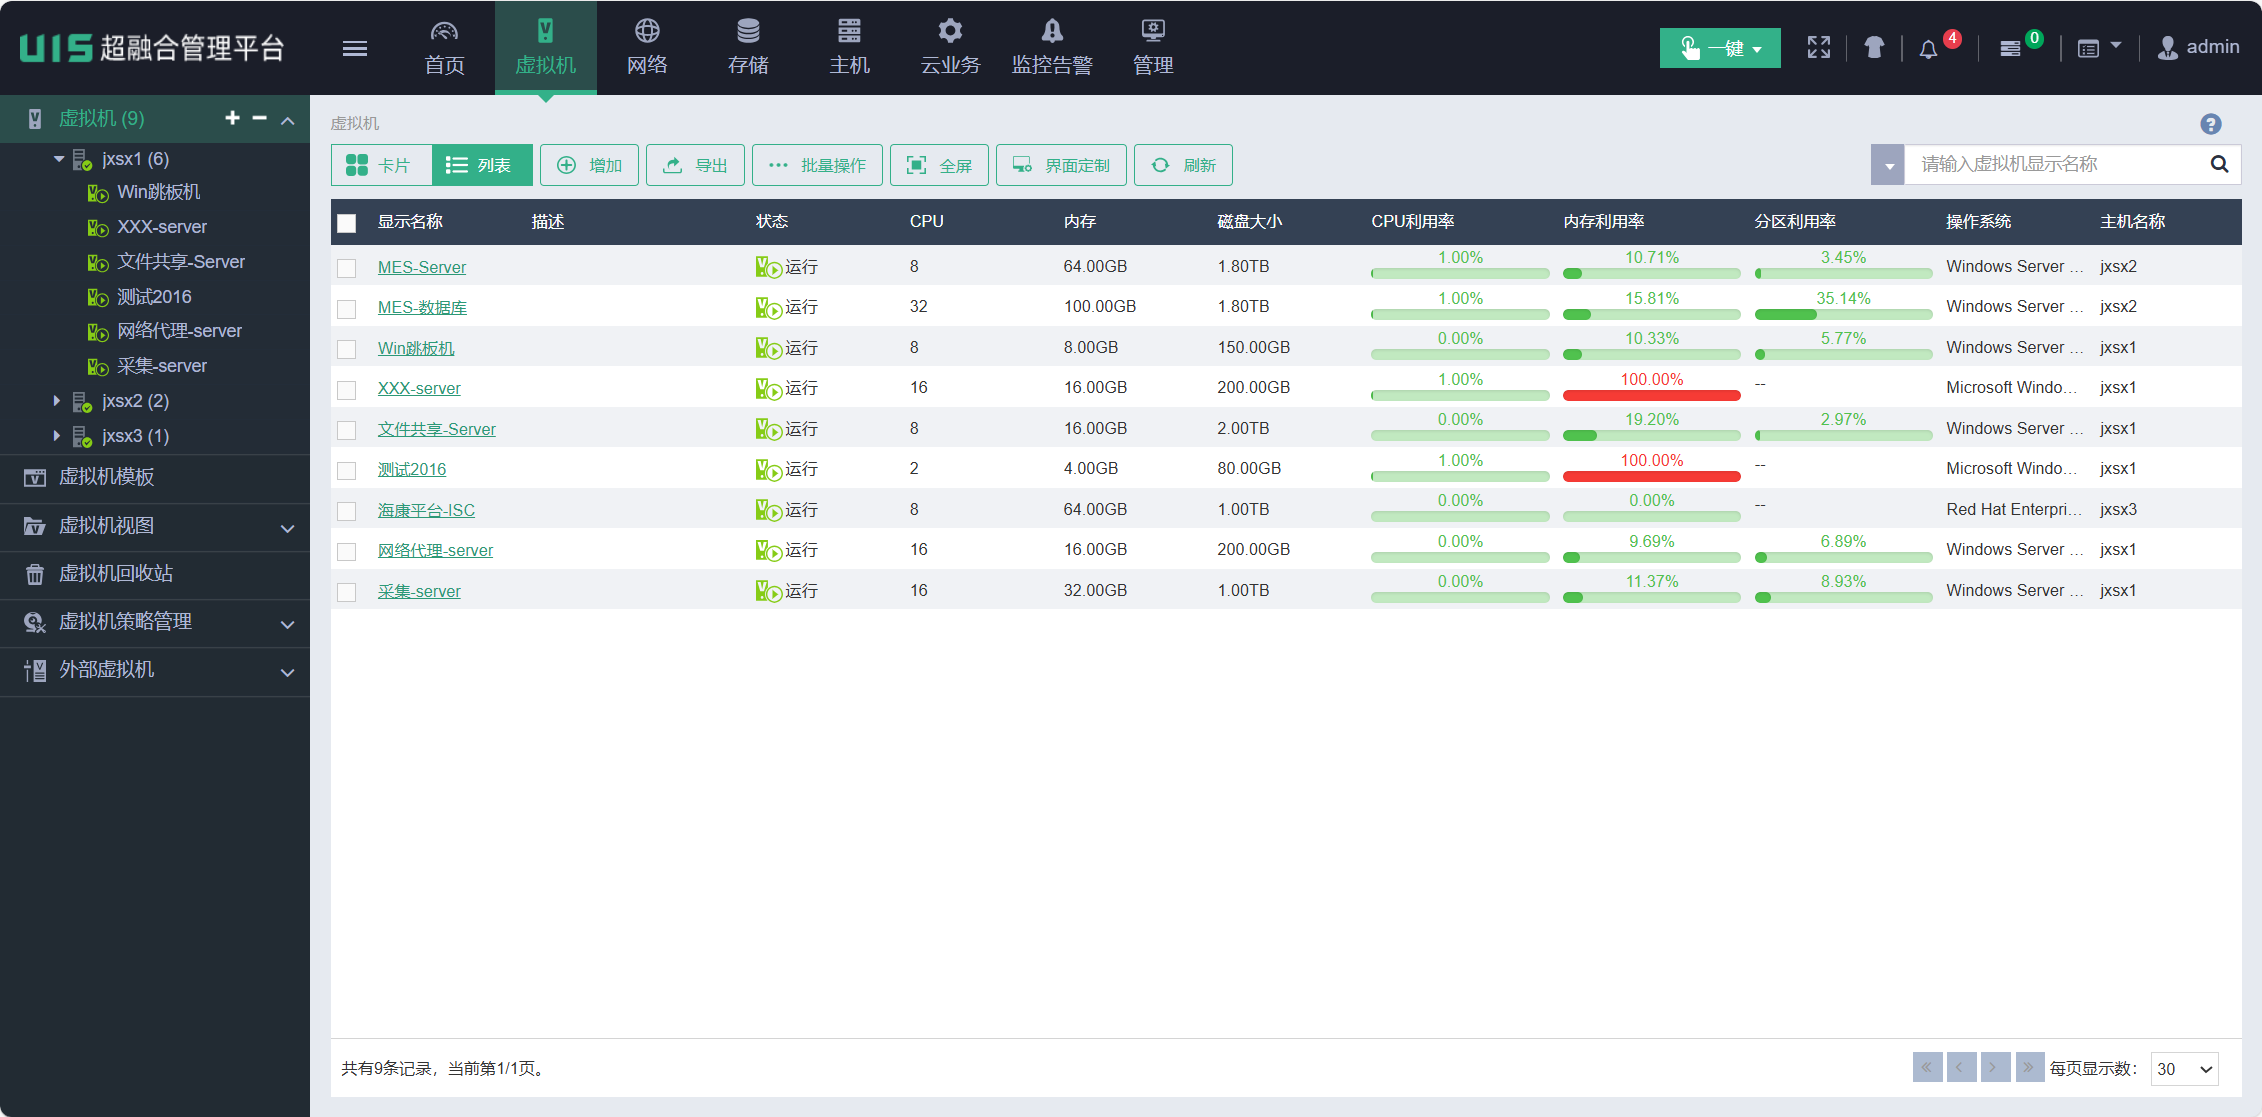Switch to 卡片 card view tab
This screenshot has height=1117, width=2262.
point(381,165)
